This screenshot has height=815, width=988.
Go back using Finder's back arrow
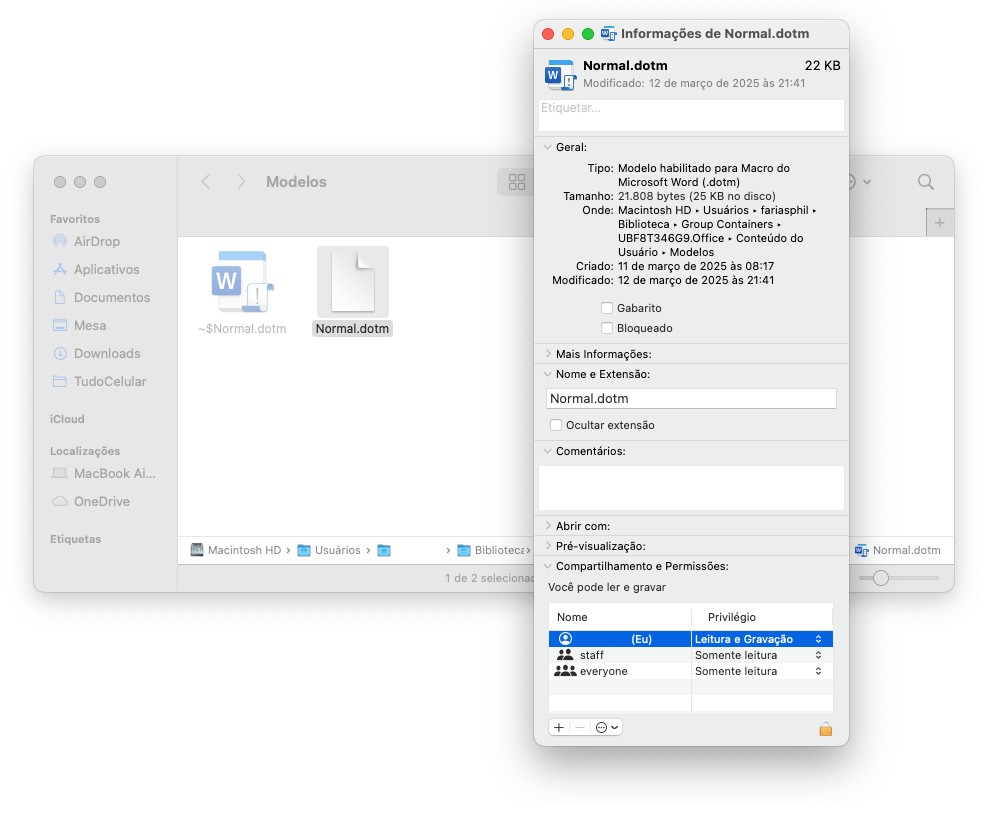pyautogui.click(x=206, y=182)
